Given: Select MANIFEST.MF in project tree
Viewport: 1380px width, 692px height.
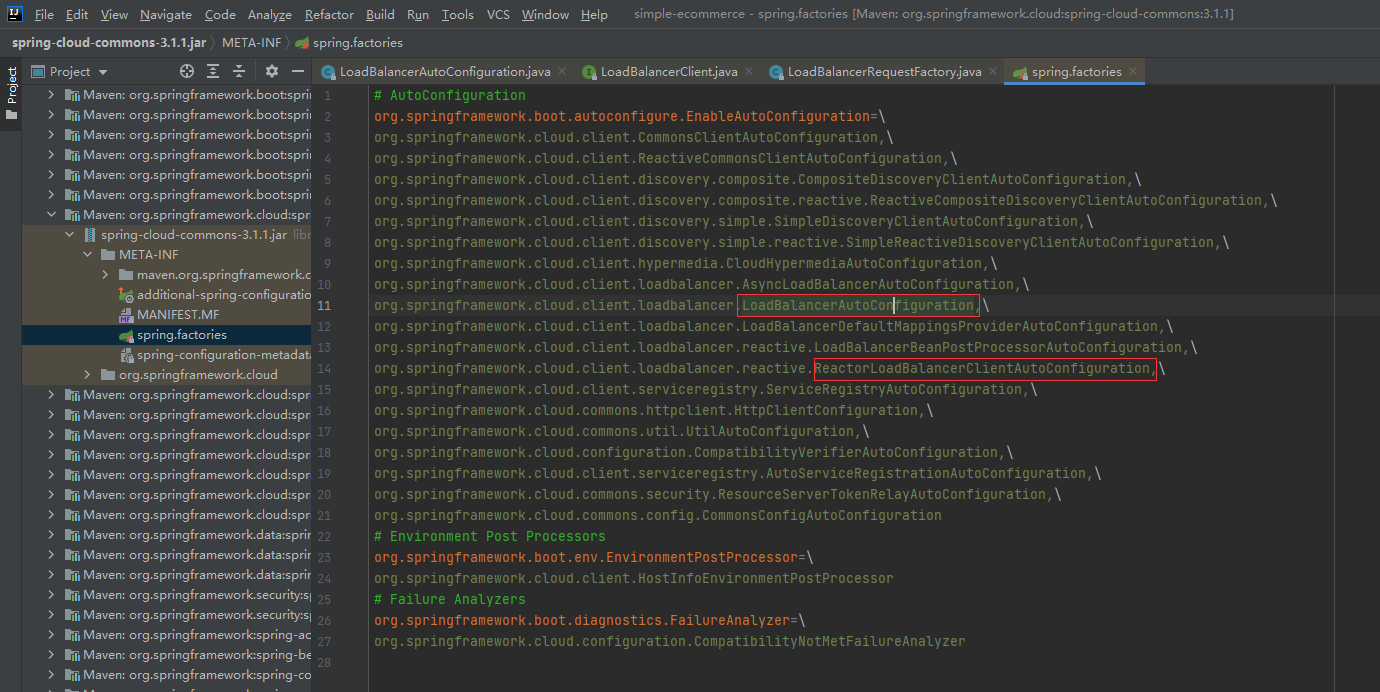Looking at the screenshot, I should pyautogui.click(x=177, y=315).
